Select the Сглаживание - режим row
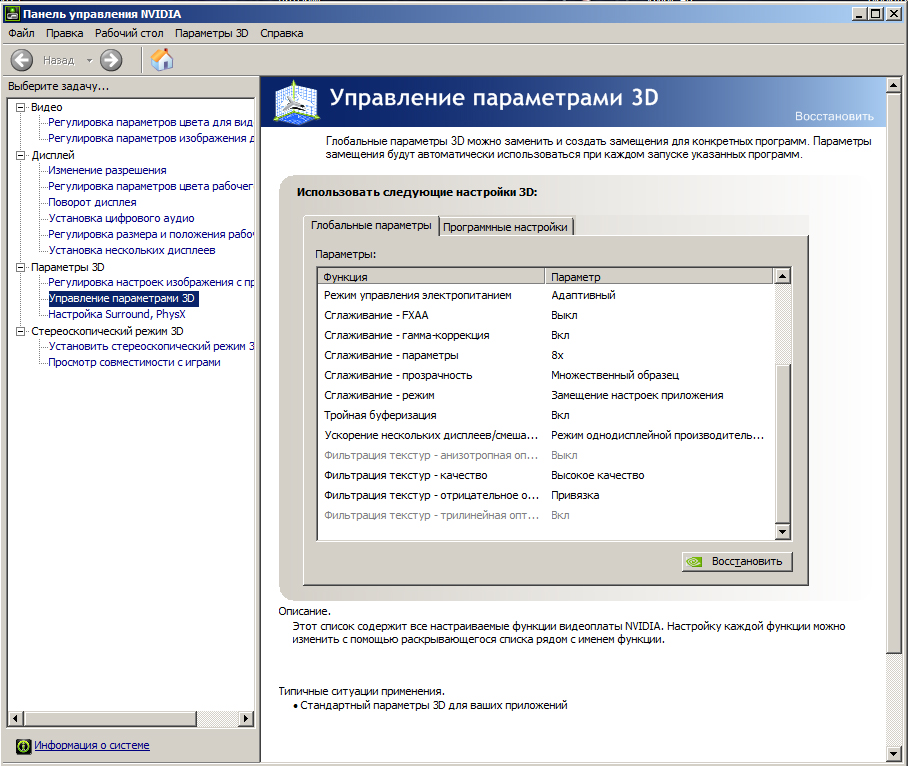908x766 pixels. point(545,395)
